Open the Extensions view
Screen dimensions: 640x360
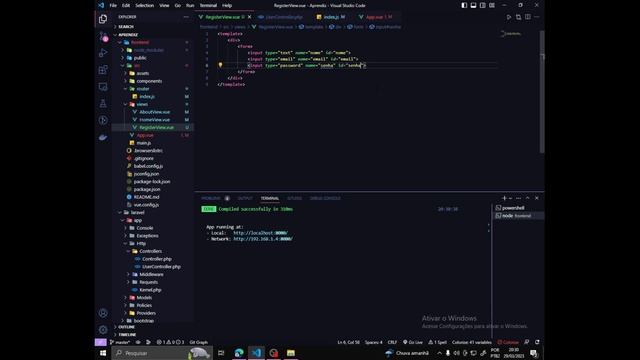(103, 70)
